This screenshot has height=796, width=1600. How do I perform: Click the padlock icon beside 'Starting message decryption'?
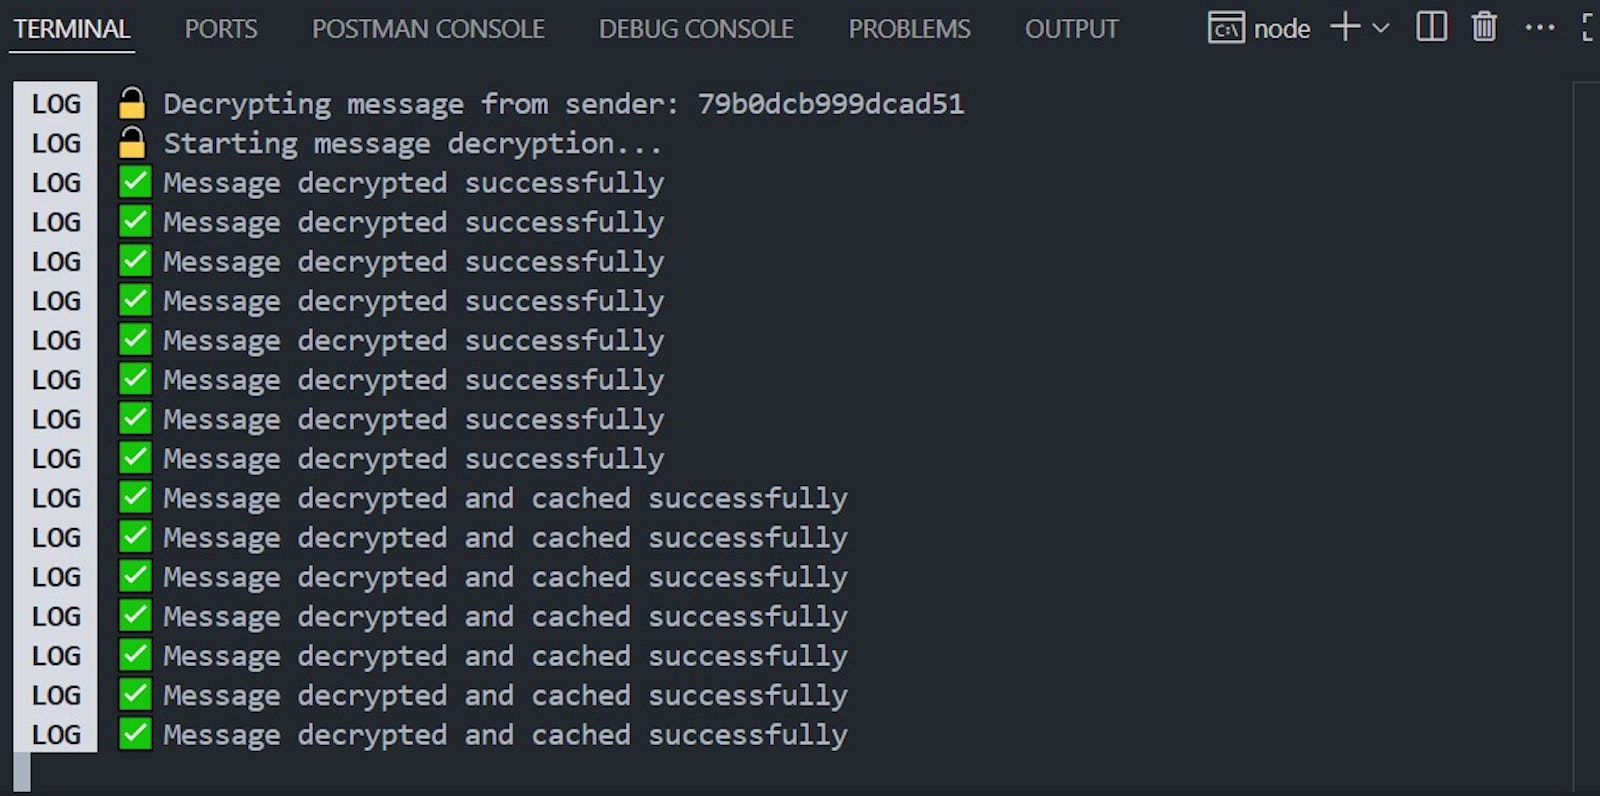(133, 142)
